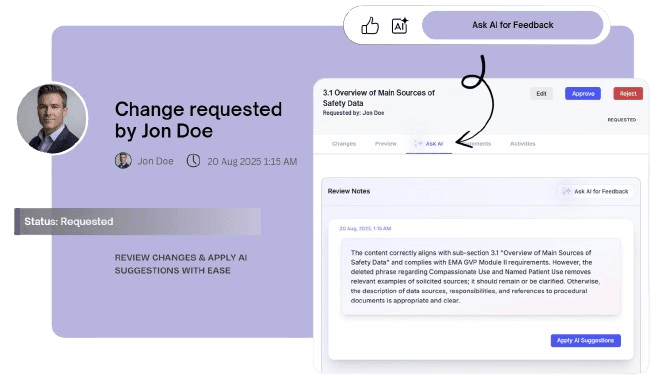Click the Edit button
The image size is (662, 377).
tap(541, 94)
